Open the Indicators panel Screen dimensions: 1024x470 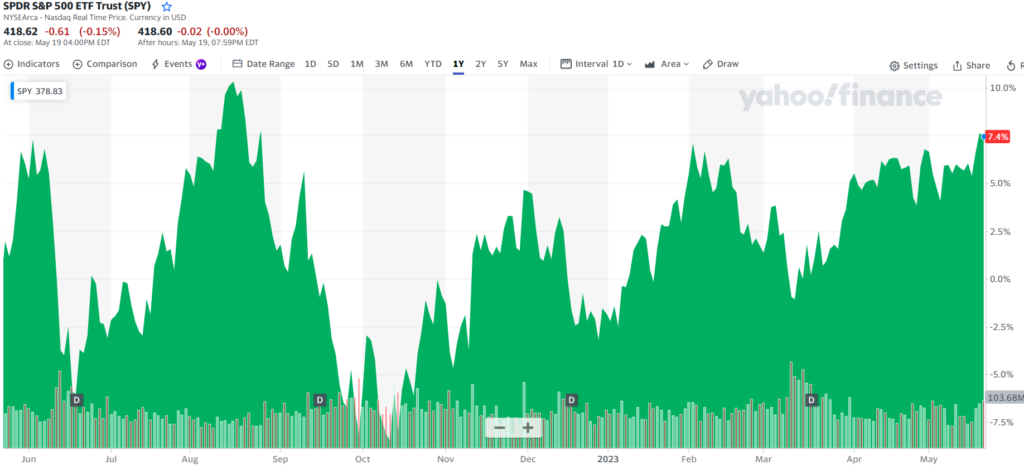[32, 64]
